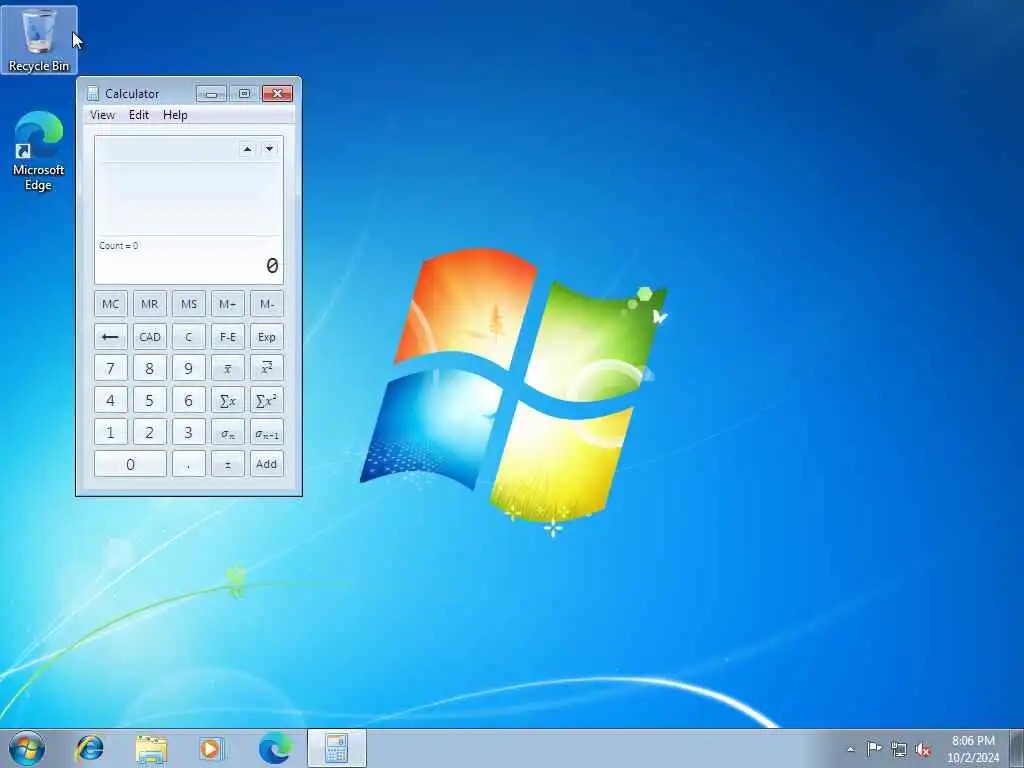Image resolution: width=1024 pixels, height=768 pixels.
Task: Open Microsoft Edge from taskbar
Action: (275, 748)
